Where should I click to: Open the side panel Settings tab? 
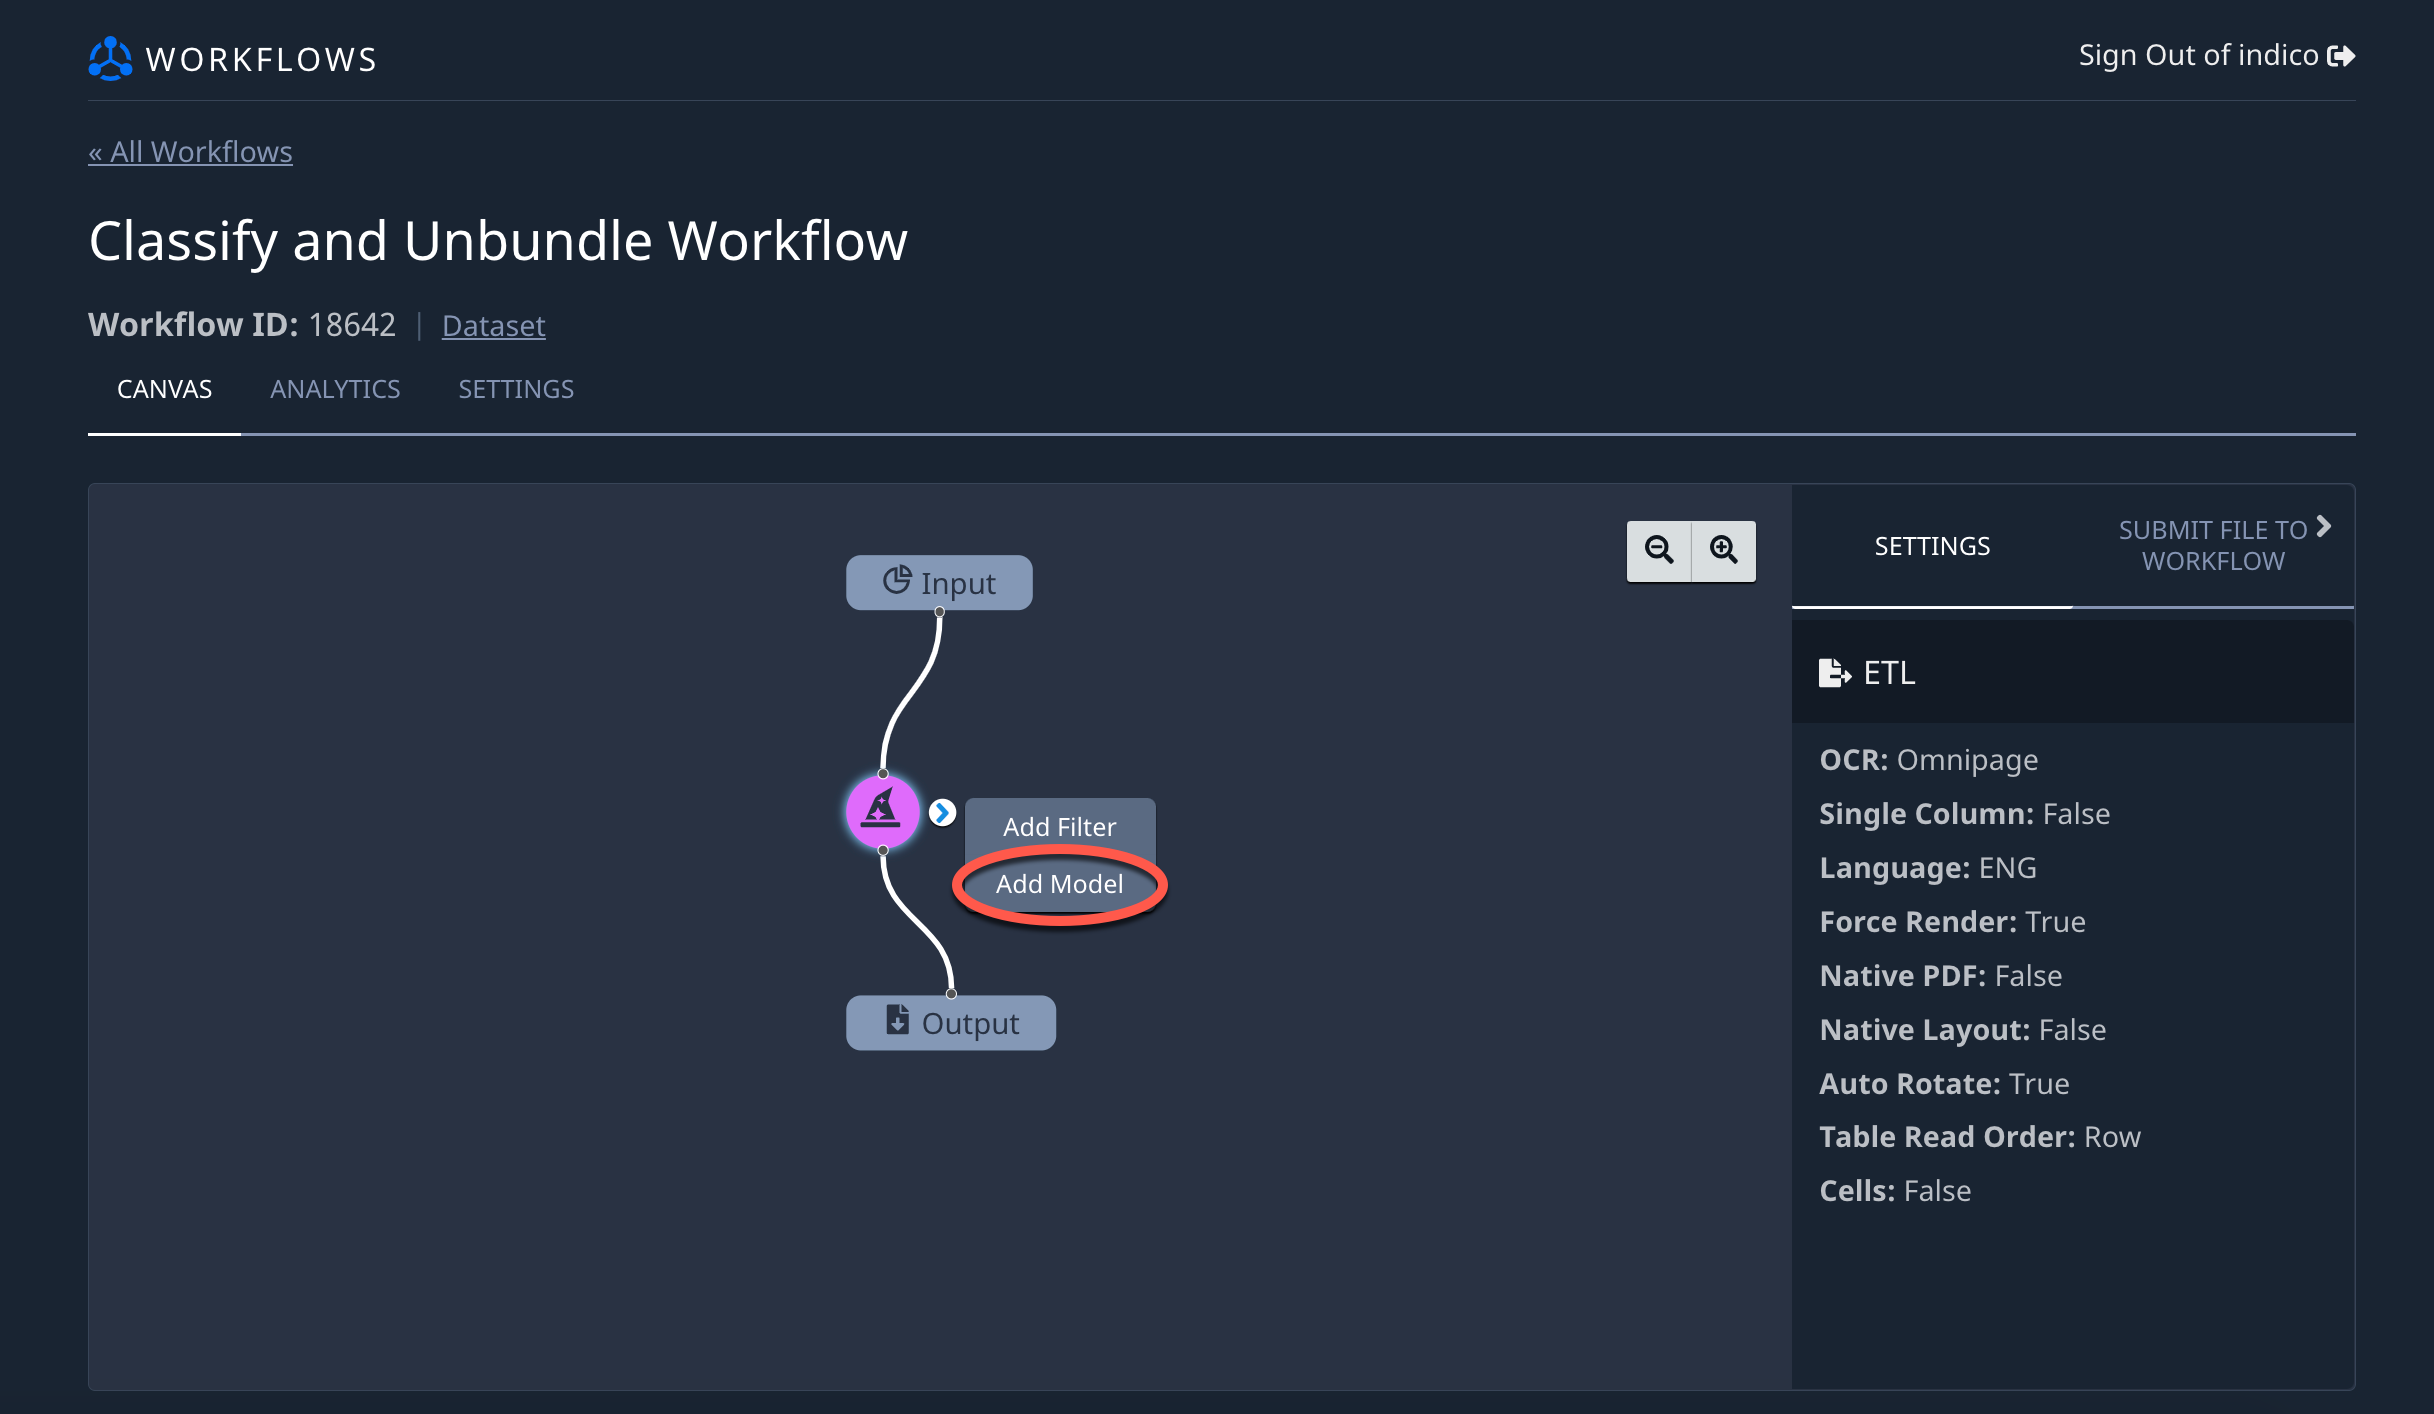click(x=1932, y=546)
